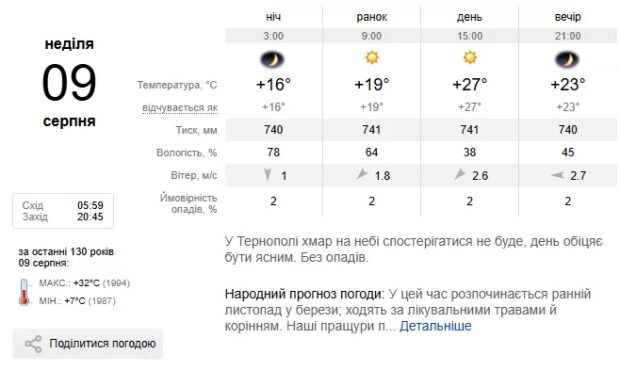Click the wind direction arrow beside 1.8
Viewport: 620px width, 370px height.
coord(362,174)
